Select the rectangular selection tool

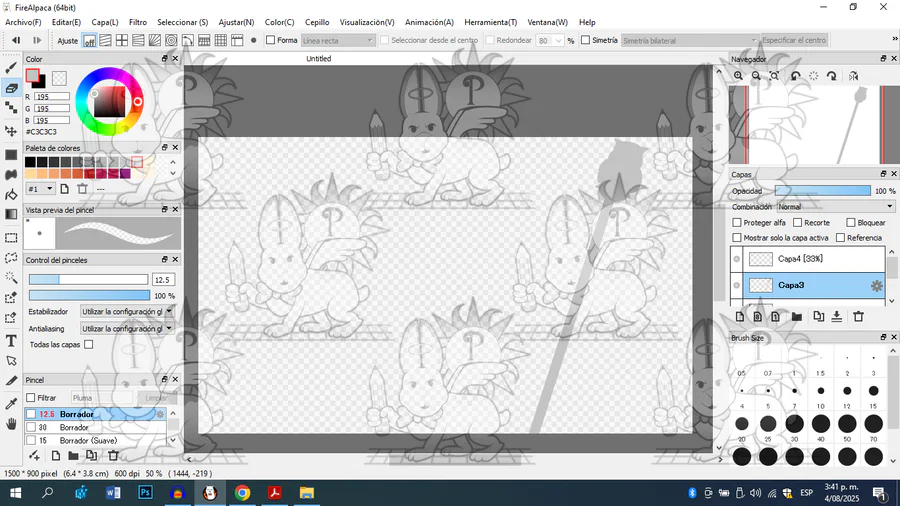pos(11,238)
